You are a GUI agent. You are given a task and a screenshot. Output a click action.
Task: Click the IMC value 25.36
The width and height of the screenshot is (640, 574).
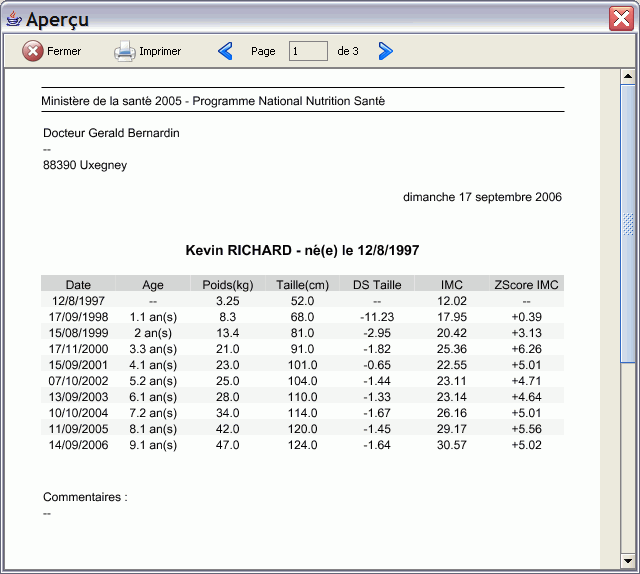[x=452, y=349]
